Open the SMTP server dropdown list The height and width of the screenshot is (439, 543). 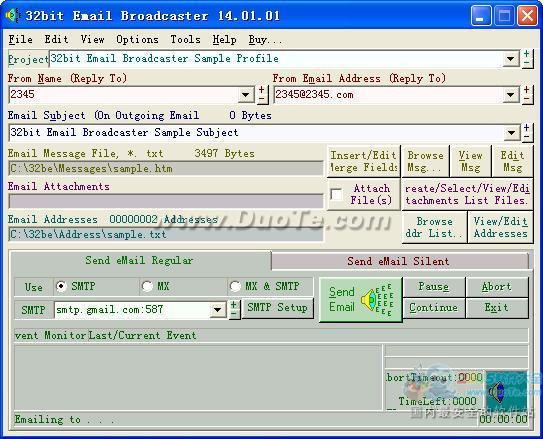pyautogui.click(x=217, y=309)
